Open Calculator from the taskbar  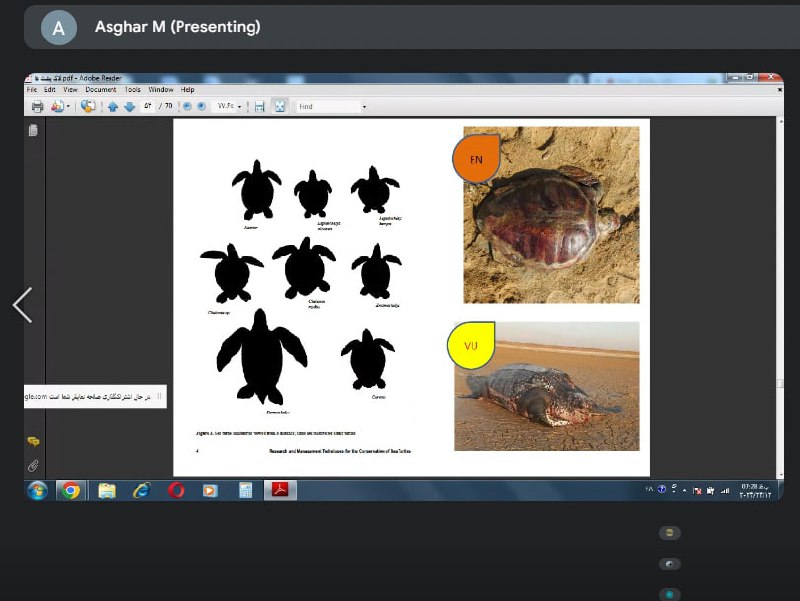click(245, 490)
